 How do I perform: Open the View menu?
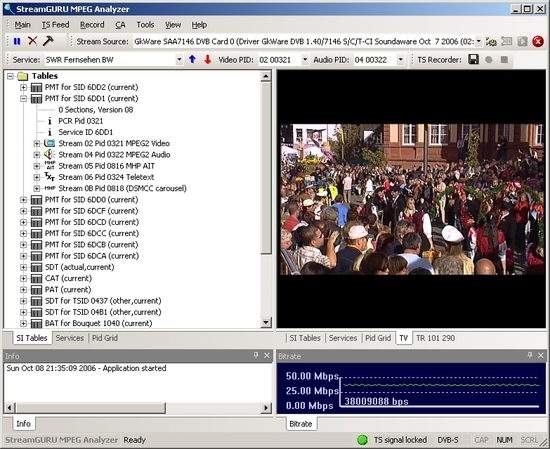(173, 25)
